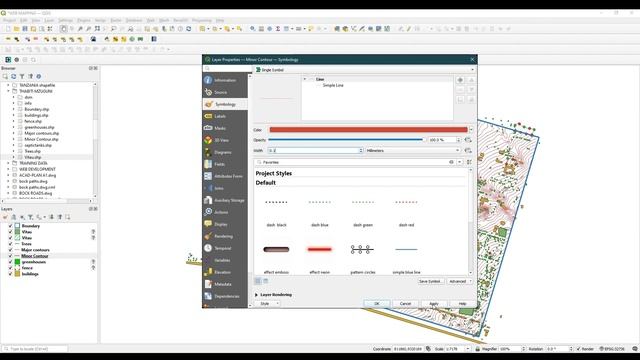Viewport: 640px width, 360px height.
Task: Switch to the Metadata tab
Action: coord(225,284)
